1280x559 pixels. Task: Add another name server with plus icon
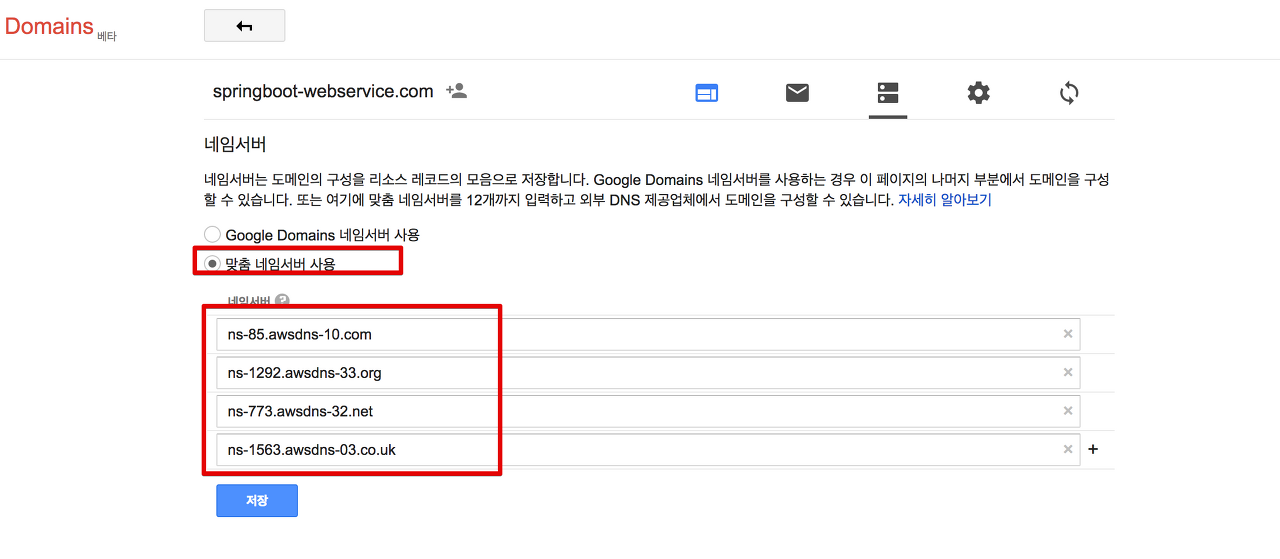coord(1093,450)
